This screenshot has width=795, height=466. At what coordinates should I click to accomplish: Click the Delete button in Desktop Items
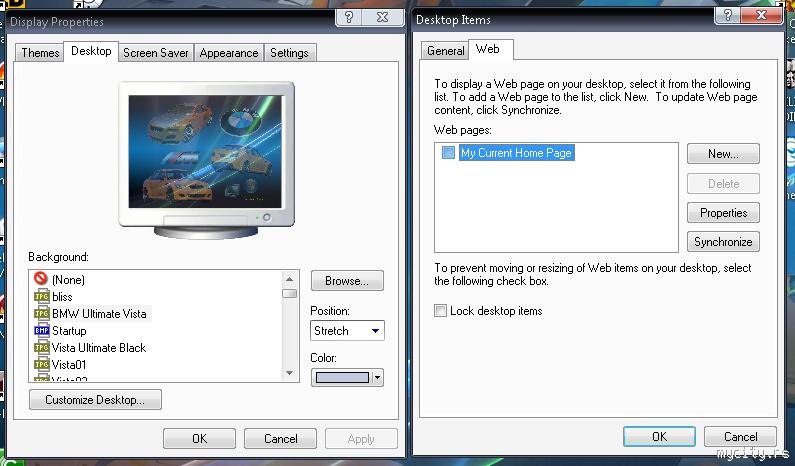click(x=724, y=184)
